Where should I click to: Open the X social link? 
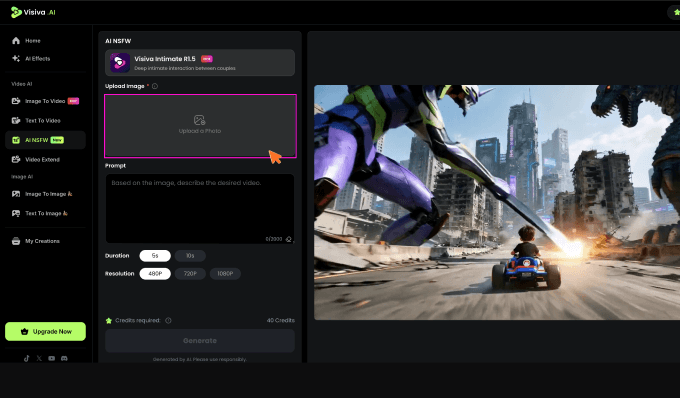point(39,358)
